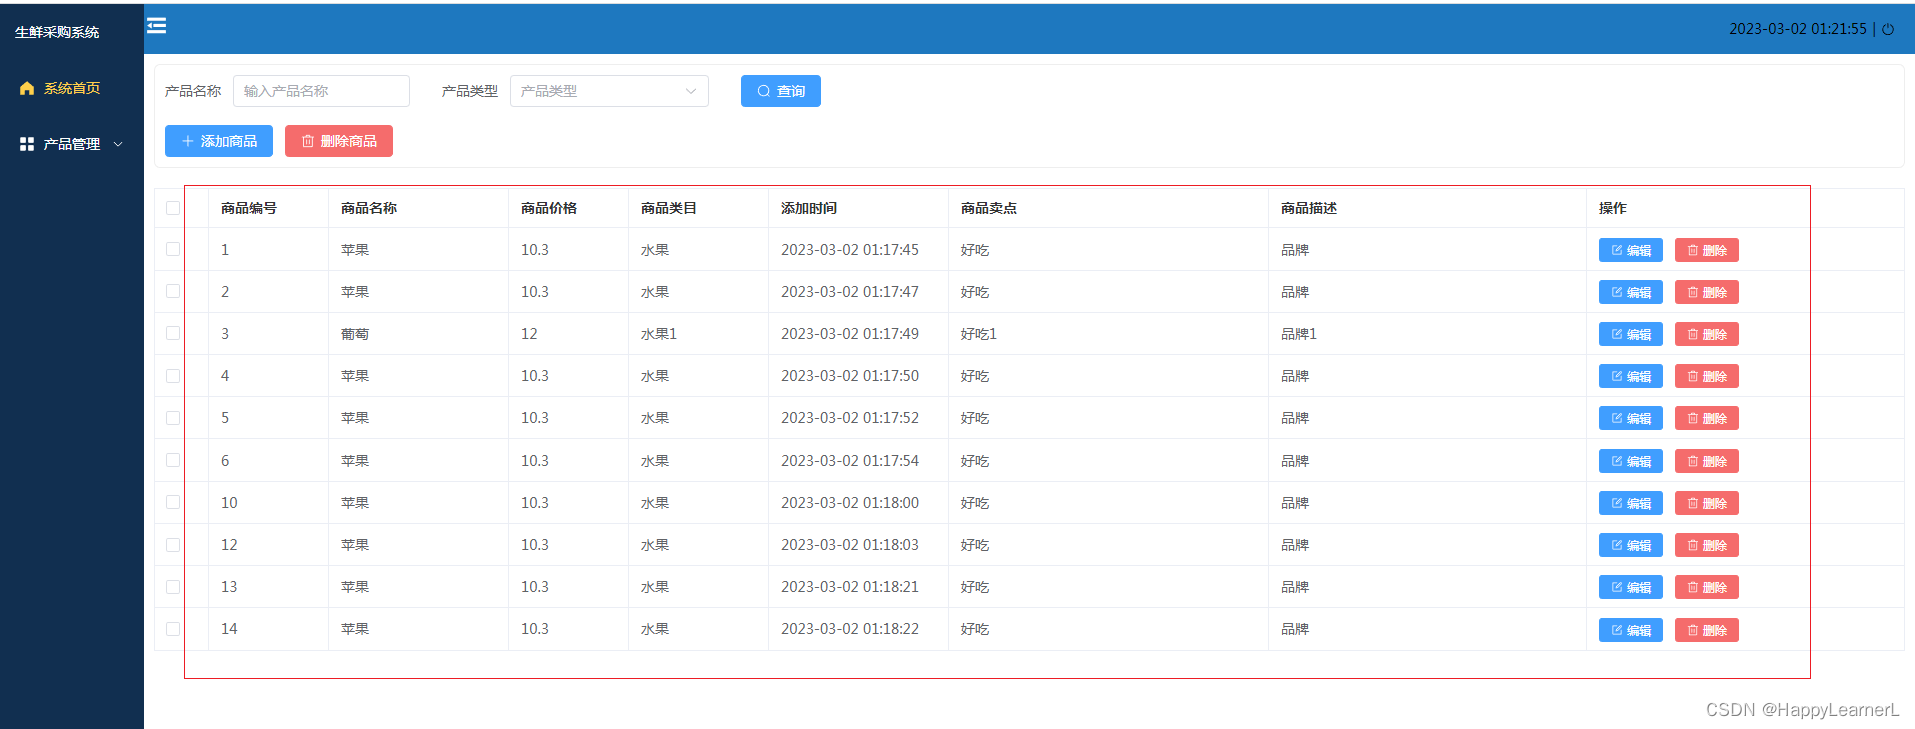Image resolution: width=1915 pixels, height=729 pixels.
Task: Select the timestamp 2023-03-02 01:17:45
Action: [x=850, y=250]
